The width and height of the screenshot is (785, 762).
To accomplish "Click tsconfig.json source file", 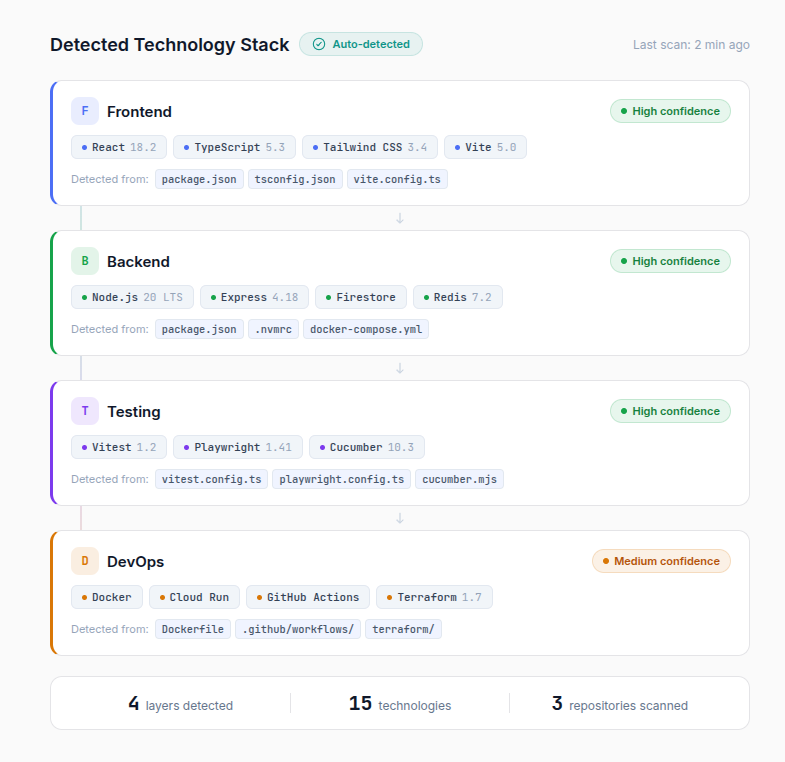I will (x=295, y=179).
